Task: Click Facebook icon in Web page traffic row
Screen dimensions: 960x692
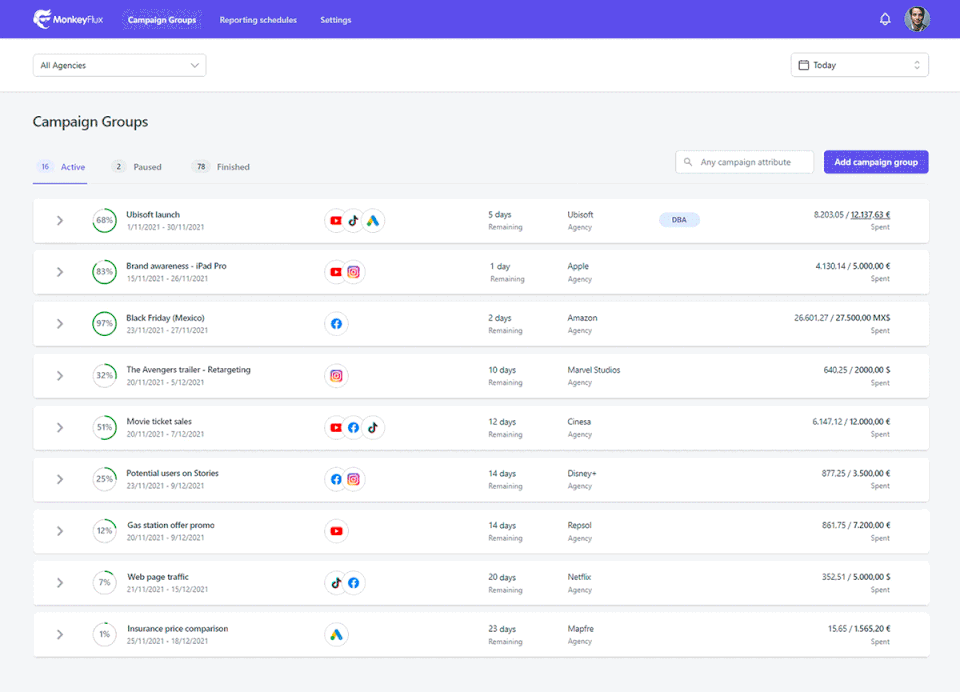Action: (354, 583)
